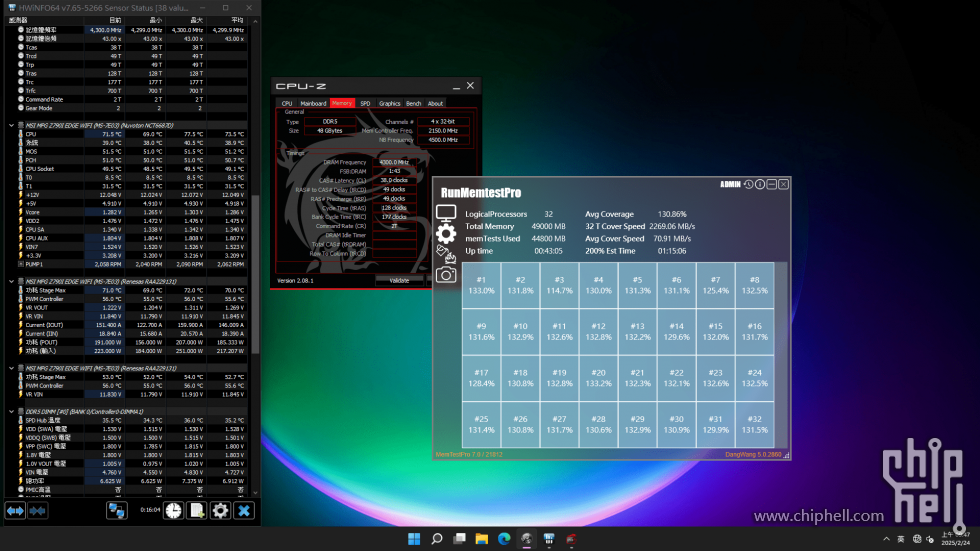Open About tab in CPU-Z
980x551 pixels.
[435, 104]
